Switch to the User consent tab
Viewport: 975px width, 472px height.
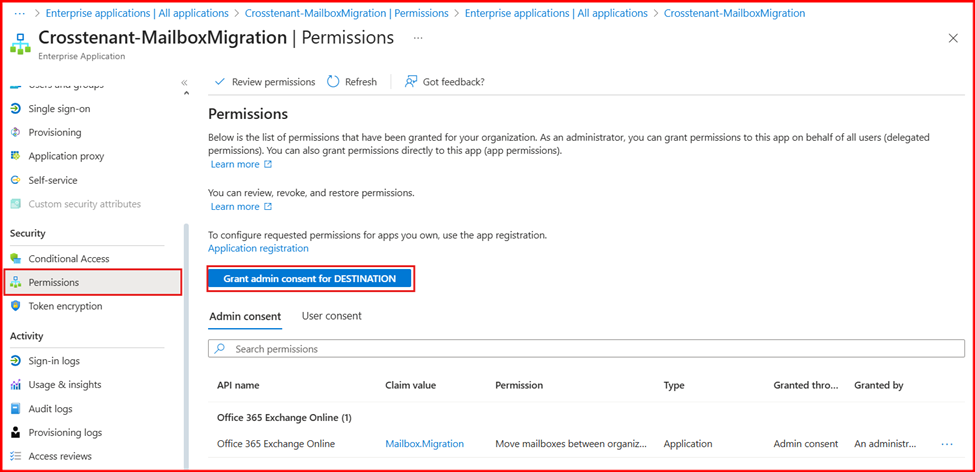(331, 316)
